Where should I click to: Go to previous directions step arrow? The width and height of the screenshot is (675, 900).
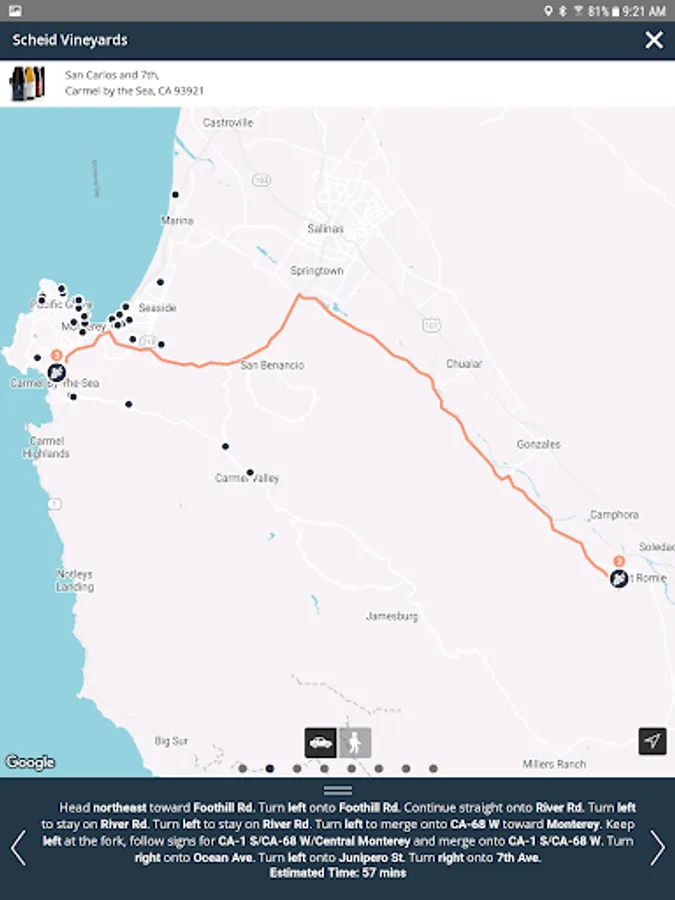18,847
